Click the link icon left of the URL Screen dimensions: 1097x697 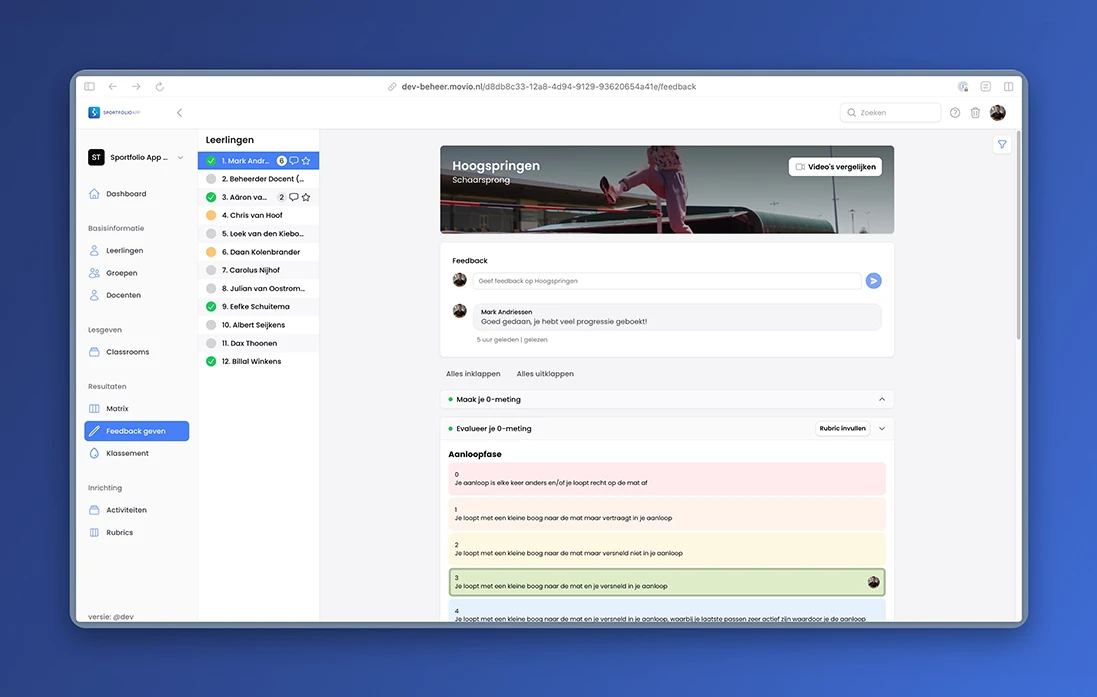tap(392, 87)
